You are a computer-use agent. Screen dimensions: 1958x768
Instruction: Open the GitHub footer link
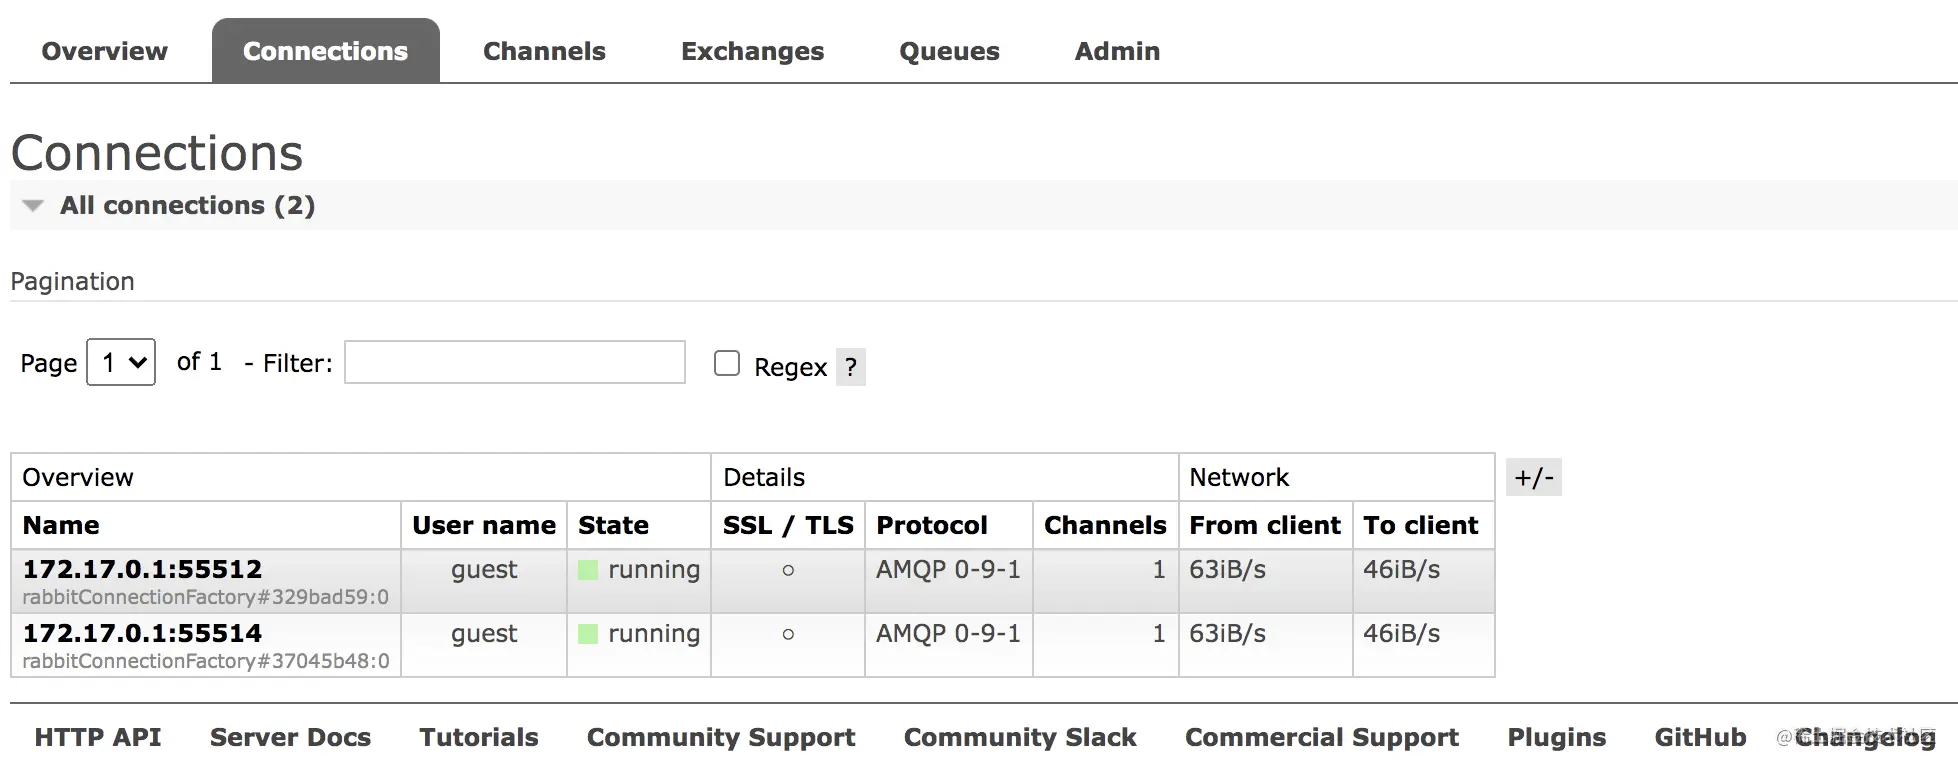click(1700, 737)
